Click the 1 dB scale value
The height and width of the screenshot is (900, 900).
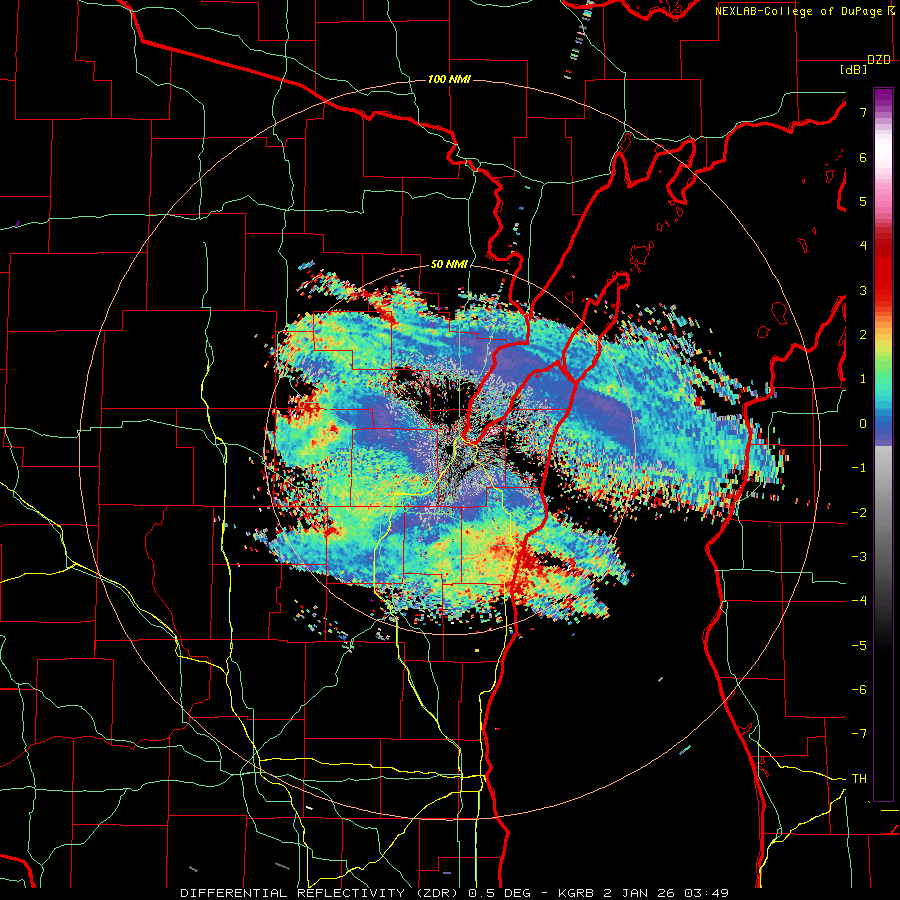coord(863,379)
